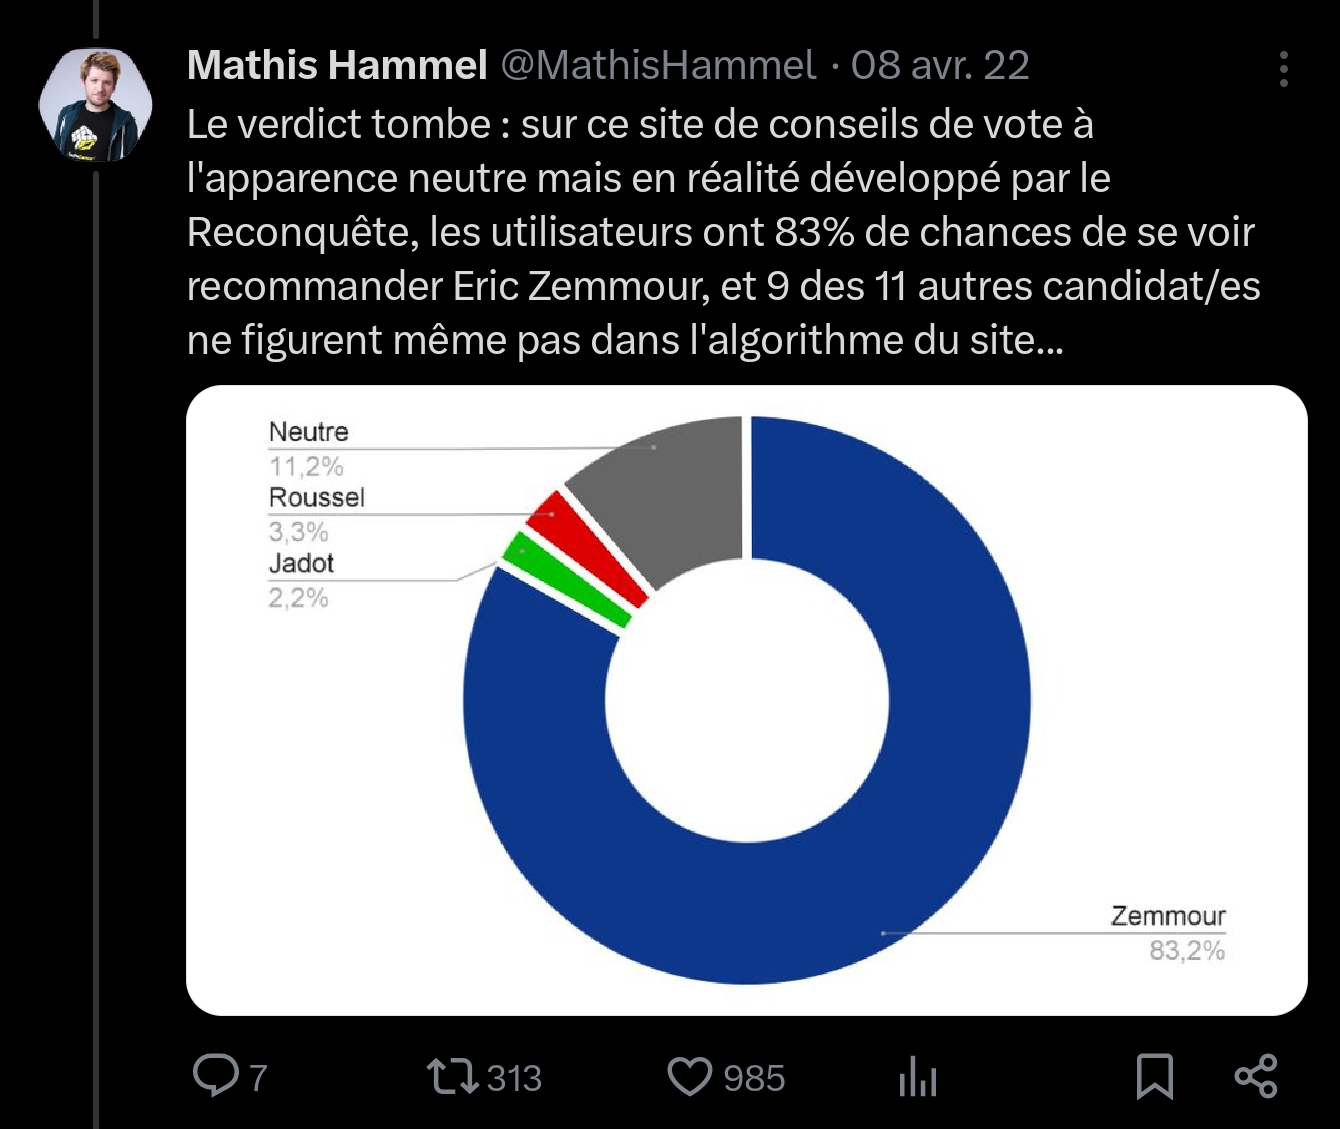Click the share icon

[1256, 1077]
